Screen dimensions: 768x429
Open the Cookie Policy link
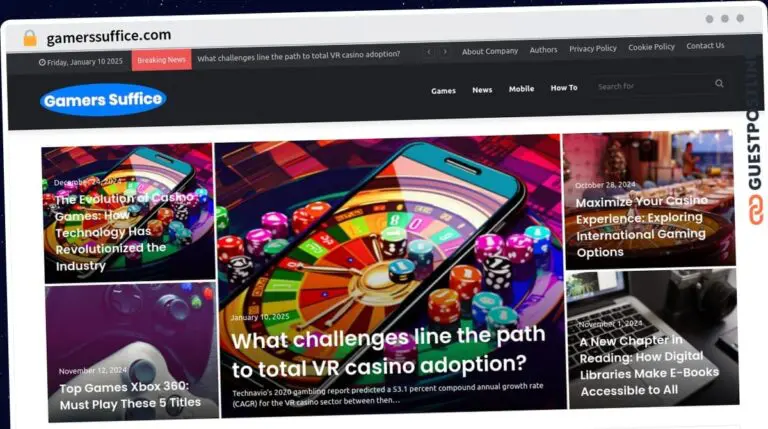(651, 47)
